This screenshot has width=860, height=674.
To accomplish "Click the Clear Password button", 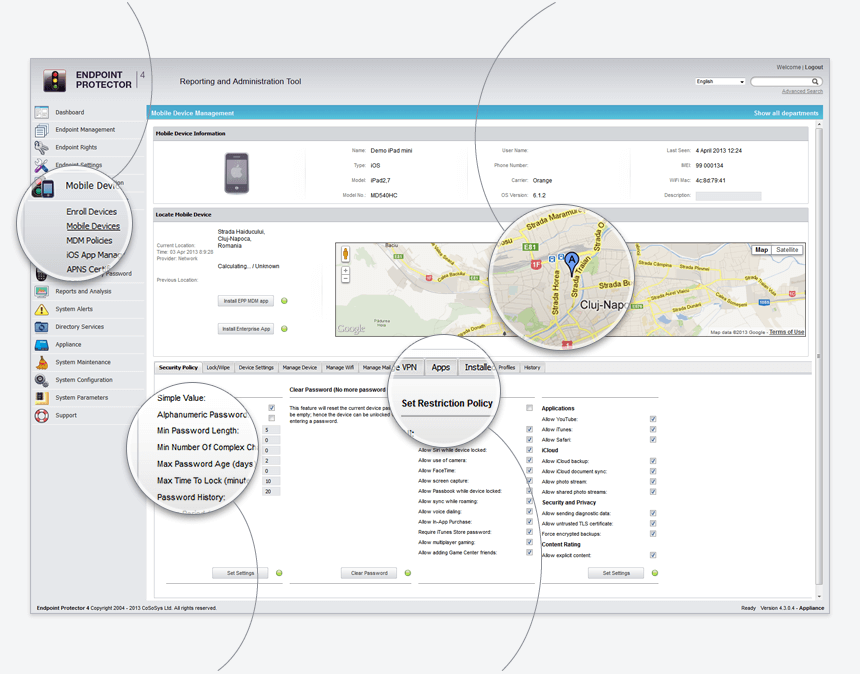I will tap(369, 573).
